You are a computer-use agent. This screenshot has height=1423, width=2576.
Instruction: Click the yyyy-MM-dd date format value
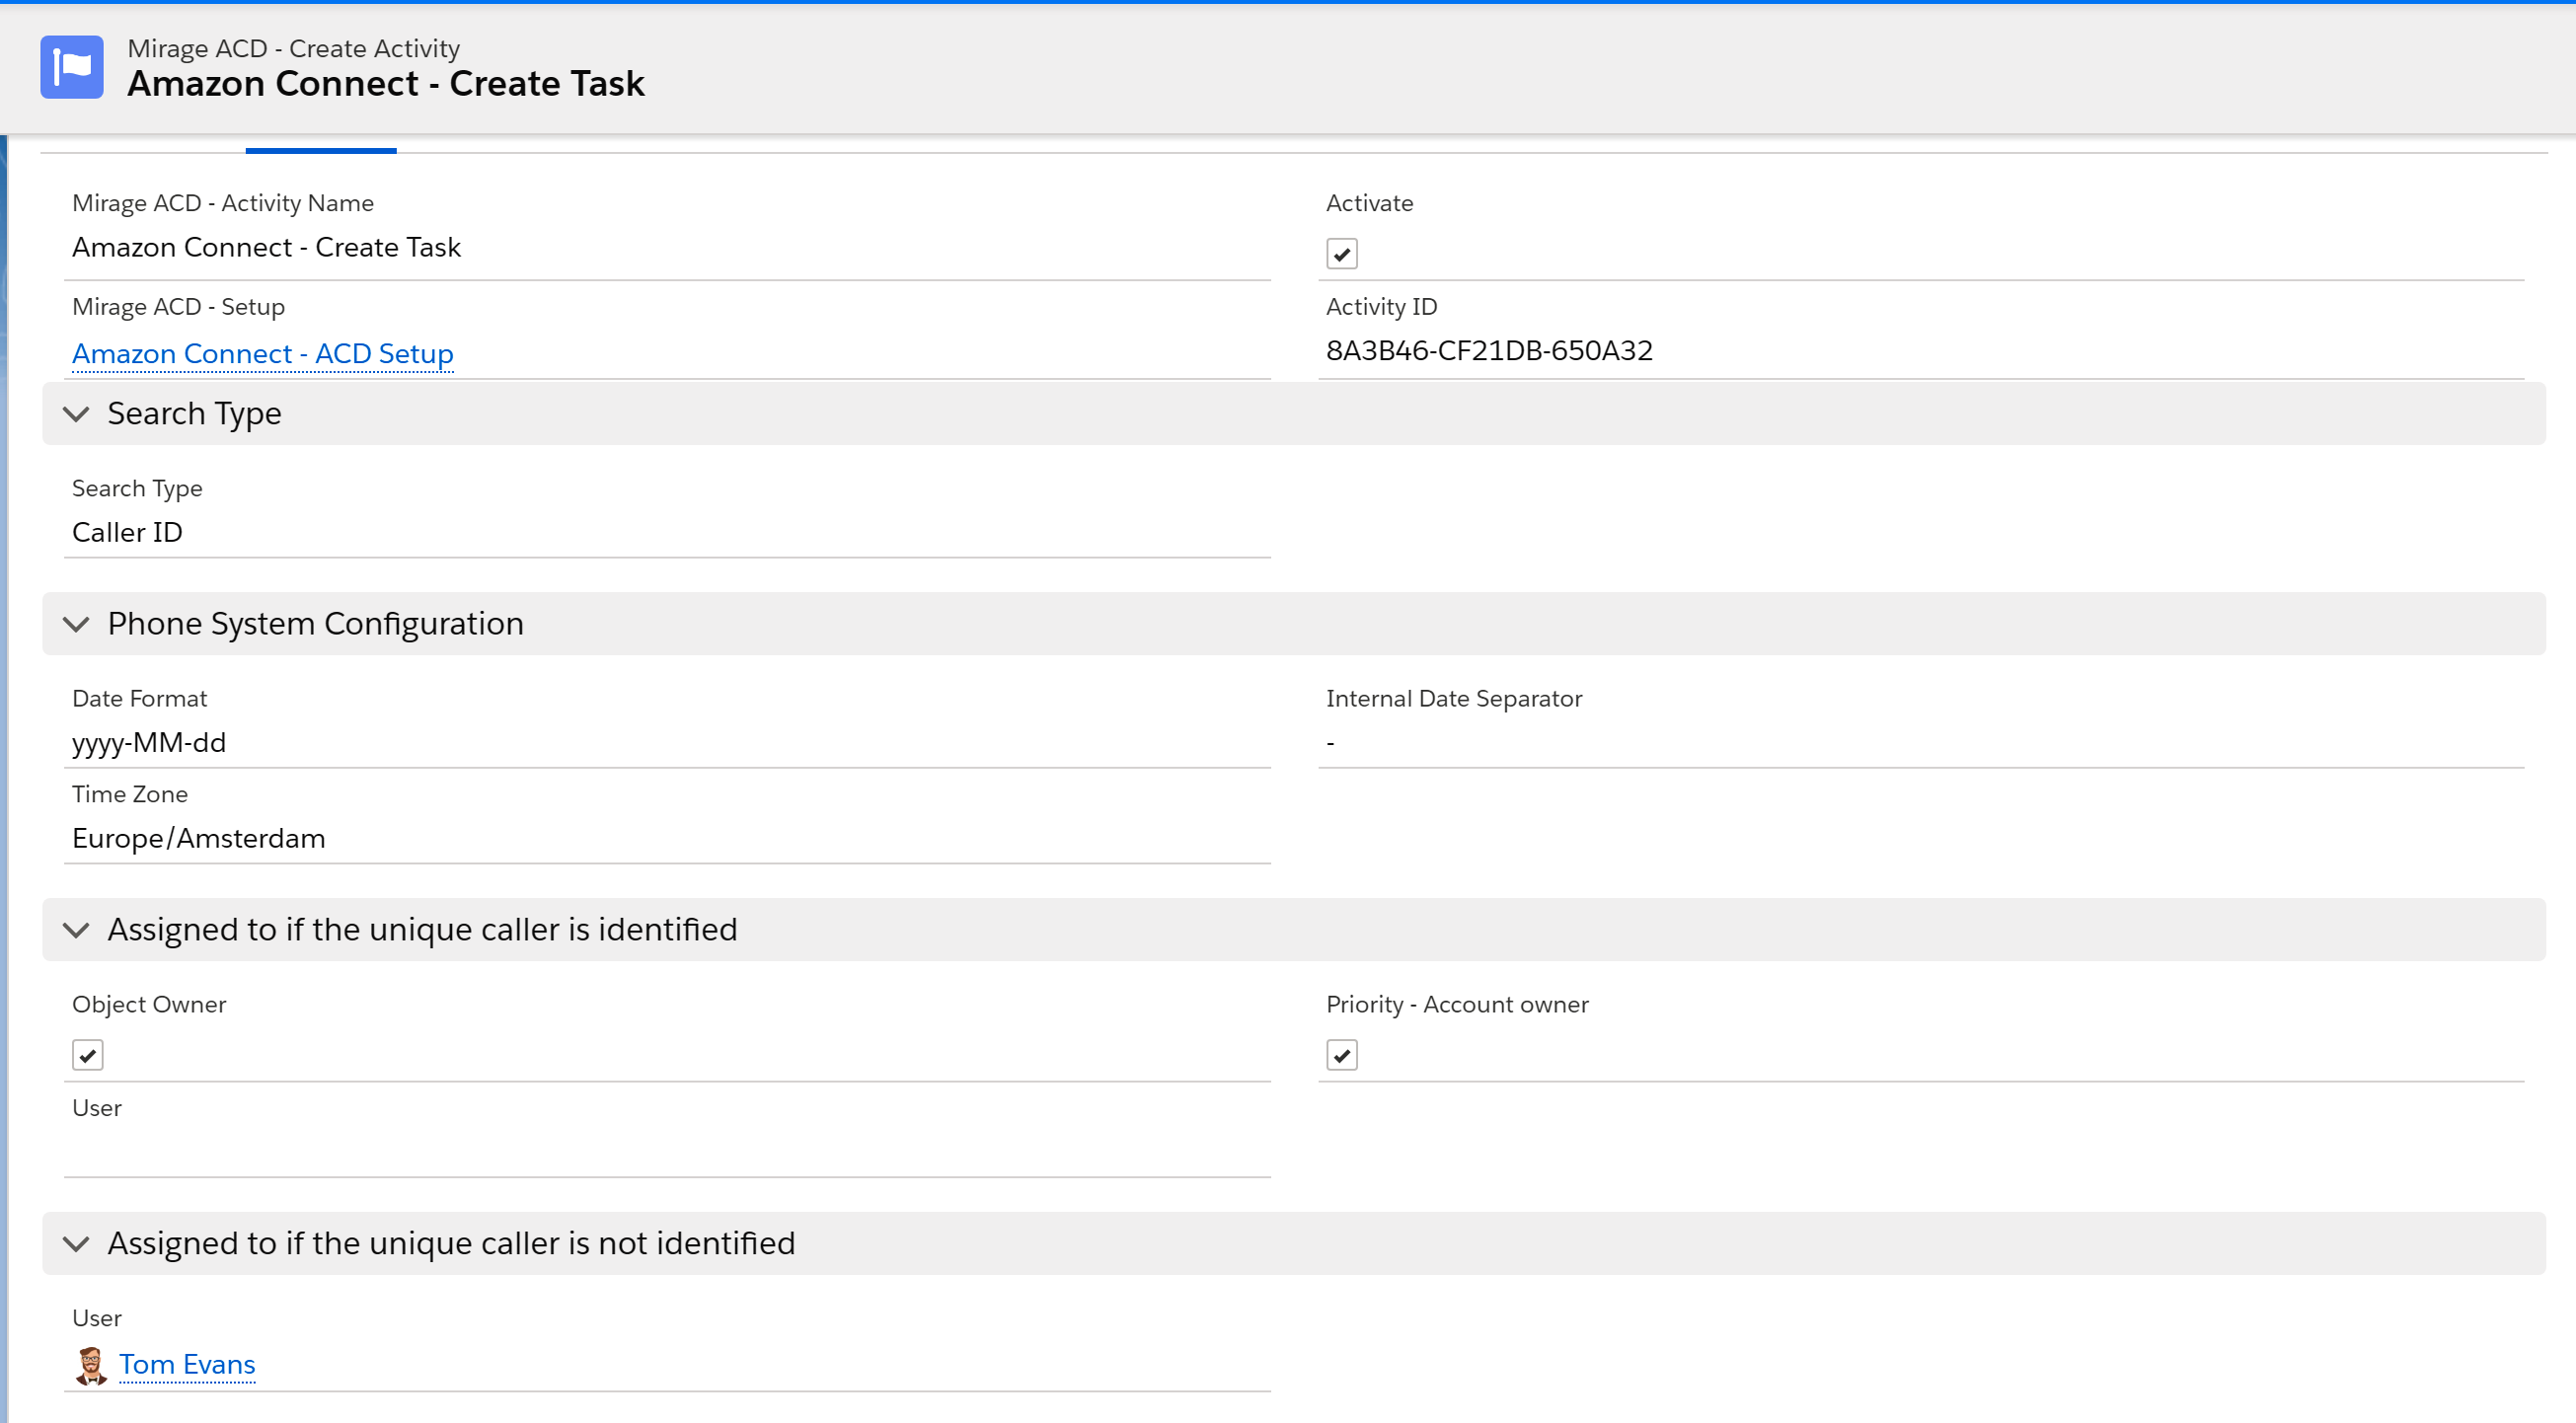pos(149,743)
